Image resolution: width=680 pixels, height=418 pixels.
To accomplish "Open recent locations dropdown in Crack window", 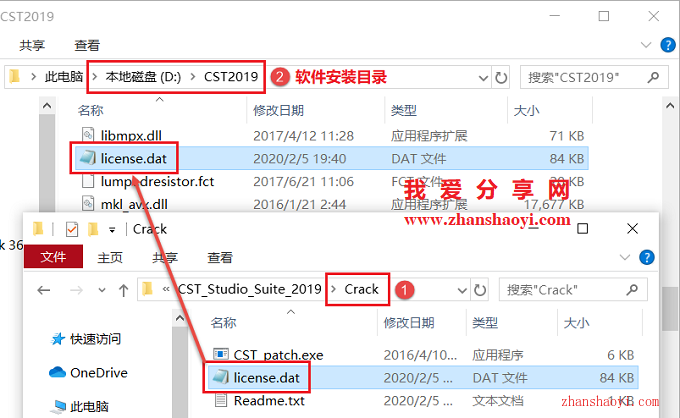I will [102, 290].
